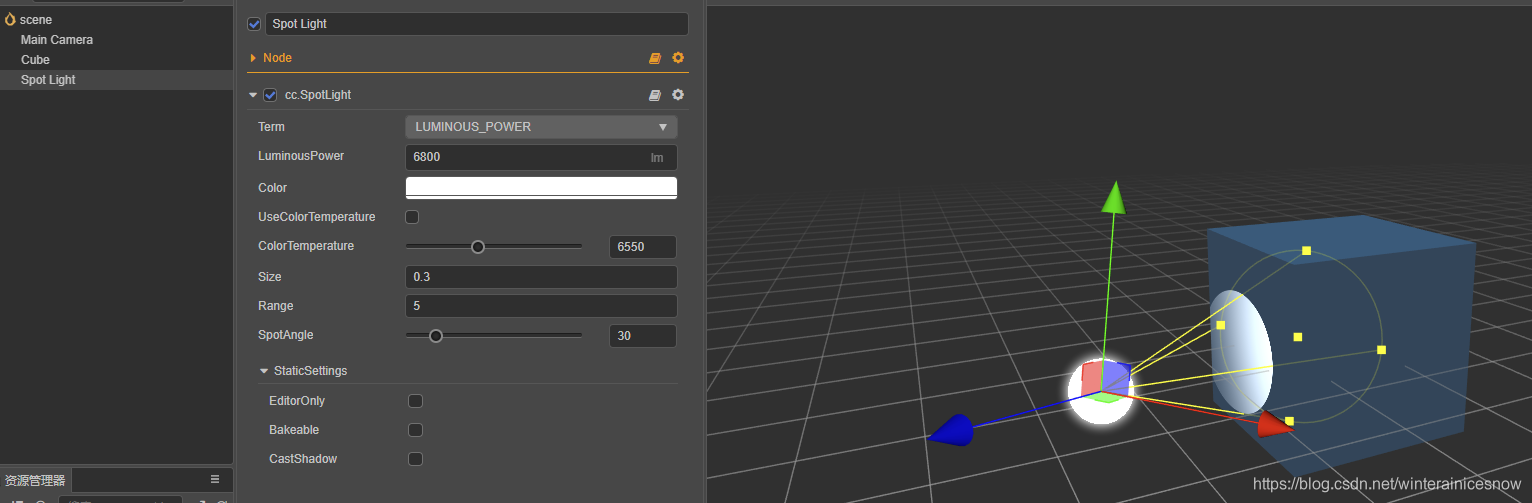Screen dimensions: 1532x503
Task: Open the Term LUMINOUS_POWER dropdown
Action: pos(541,127)
